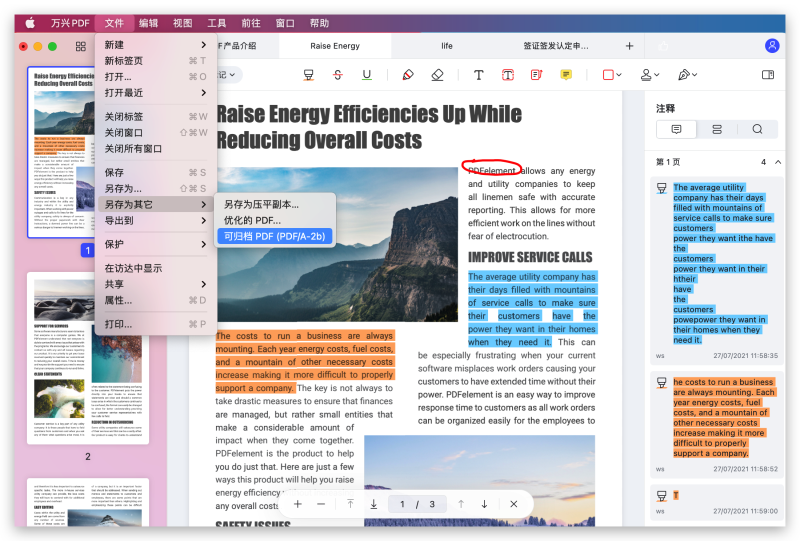Choose the pencil drawing tool
Screen dimensions: 800x541
click(408, 75)
